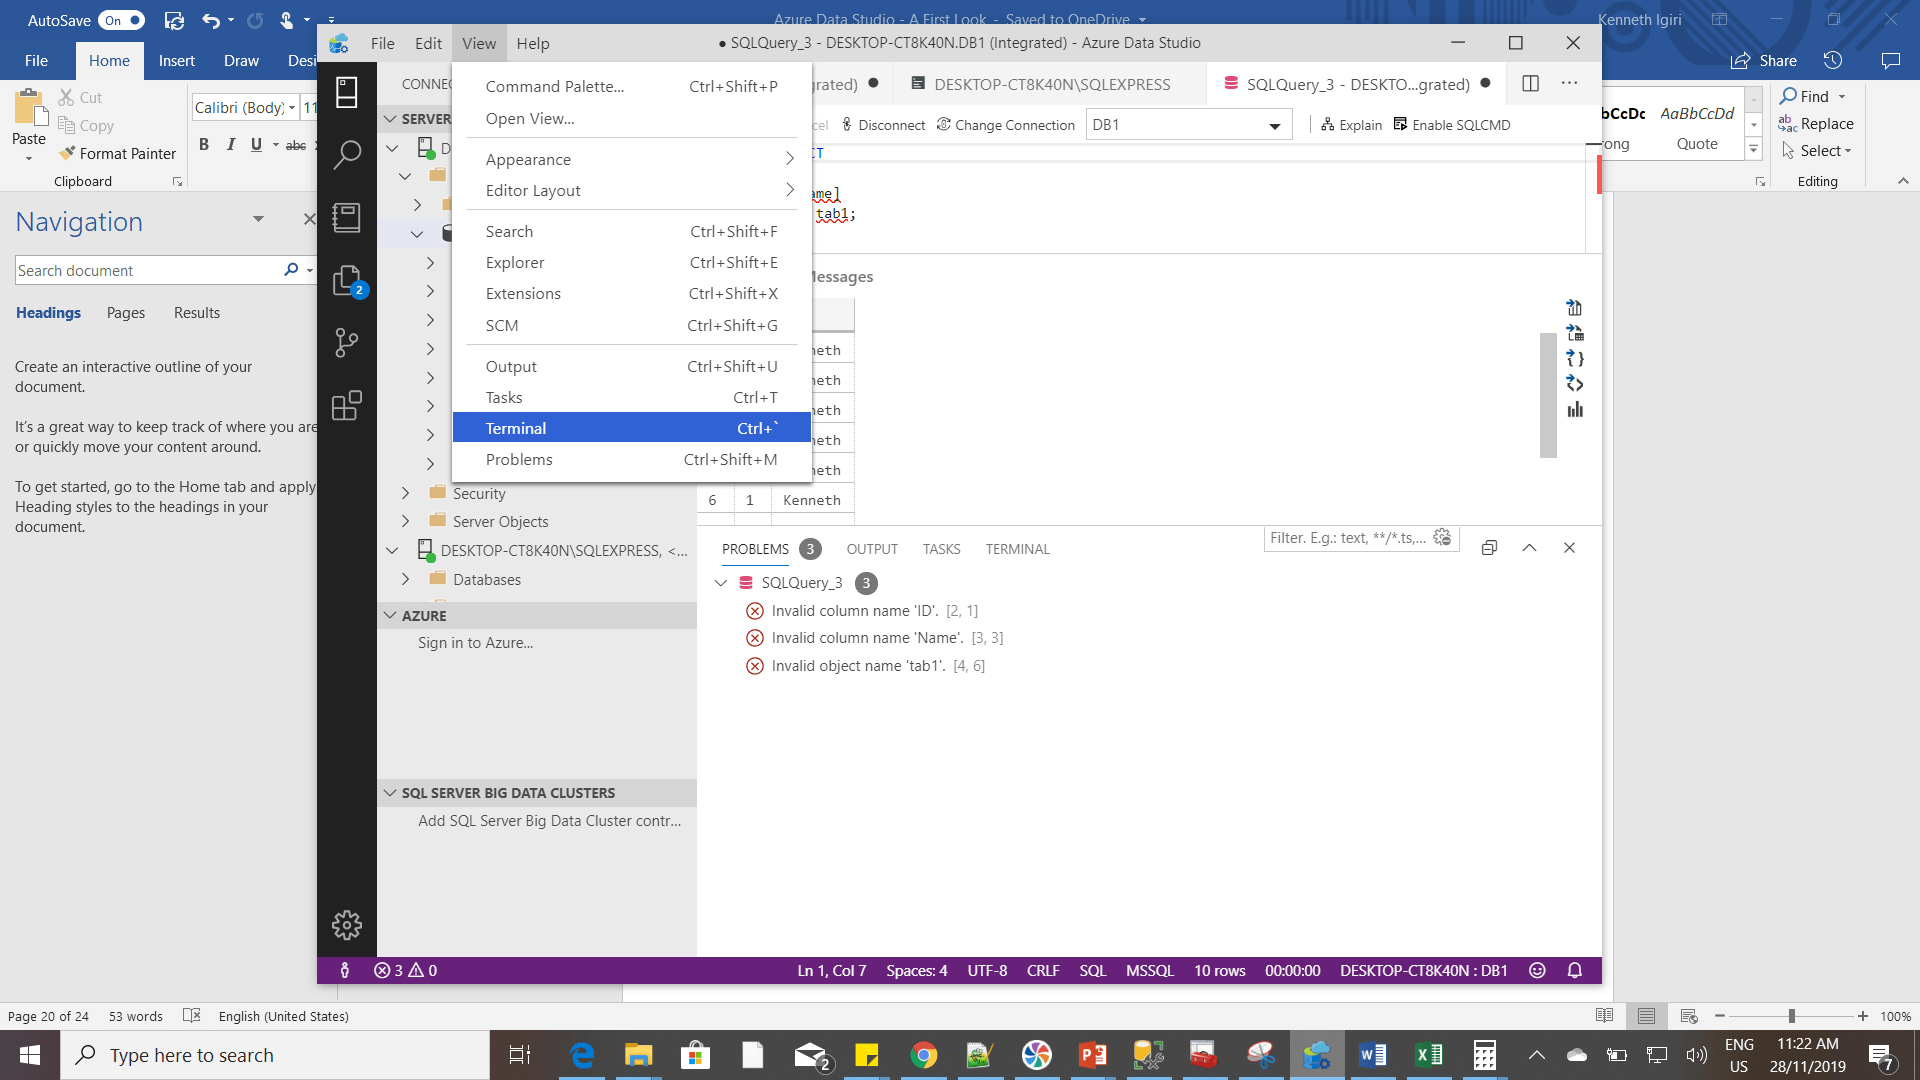Expand the Security folder
This screenshot has width=1920, height=1080.
pyautogui.click(x=405, y=493)
